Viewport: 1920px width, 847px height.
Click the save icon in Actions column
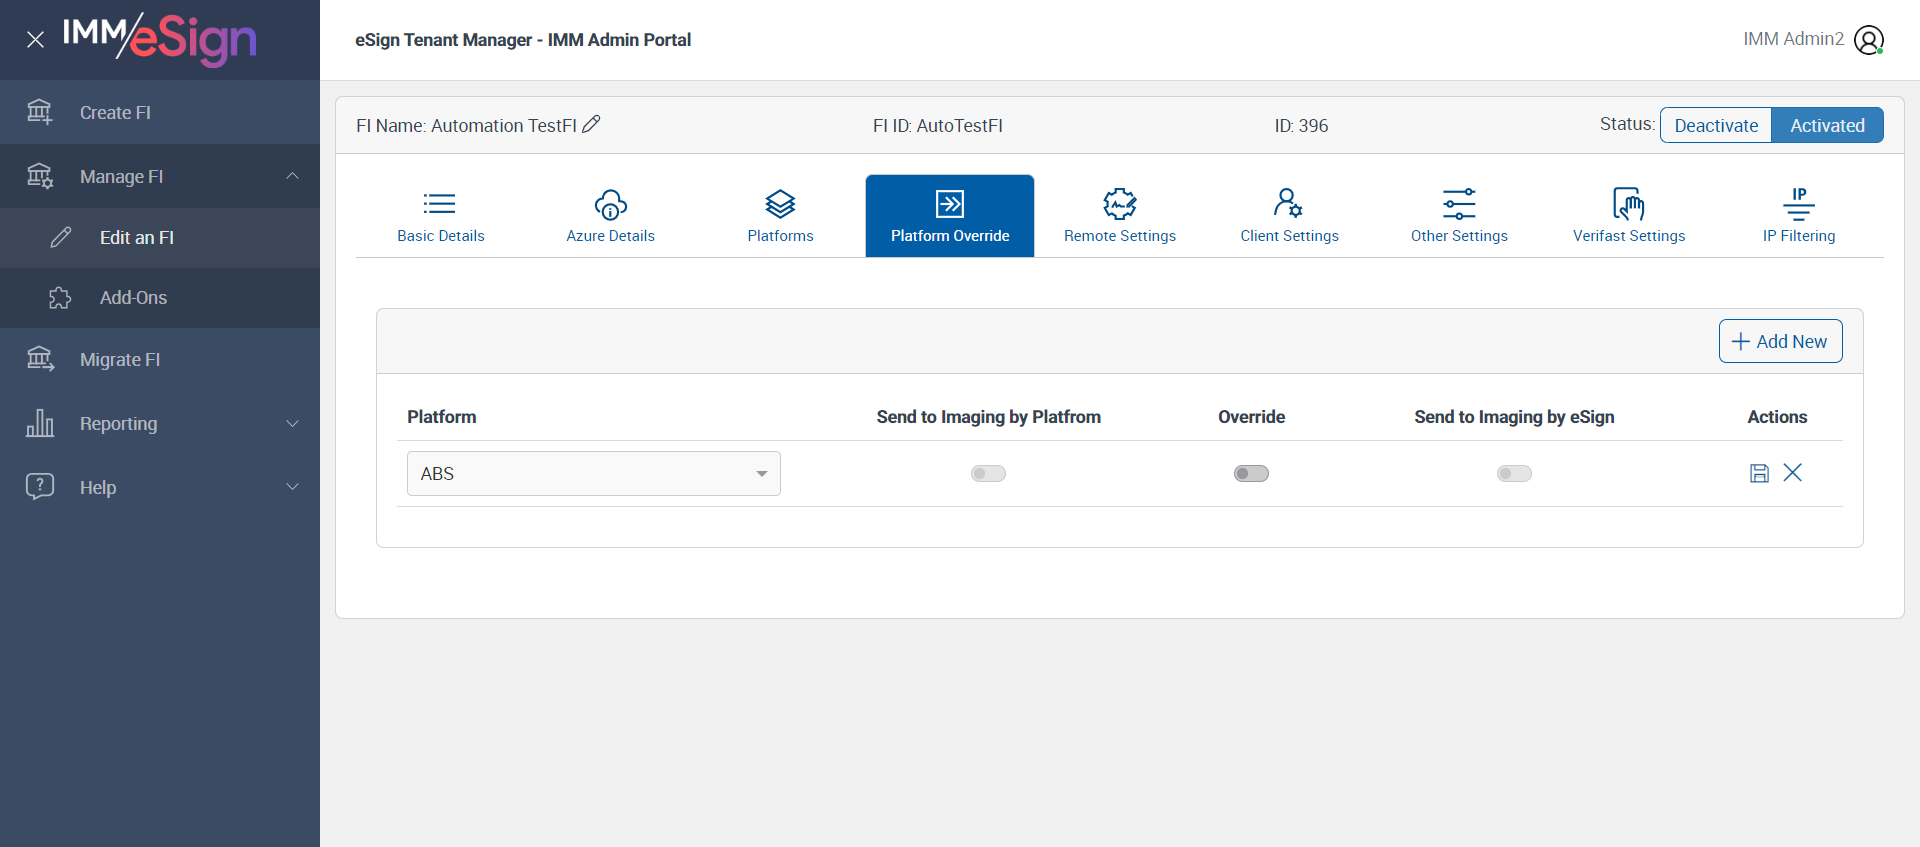click(x=1759, y=473)
